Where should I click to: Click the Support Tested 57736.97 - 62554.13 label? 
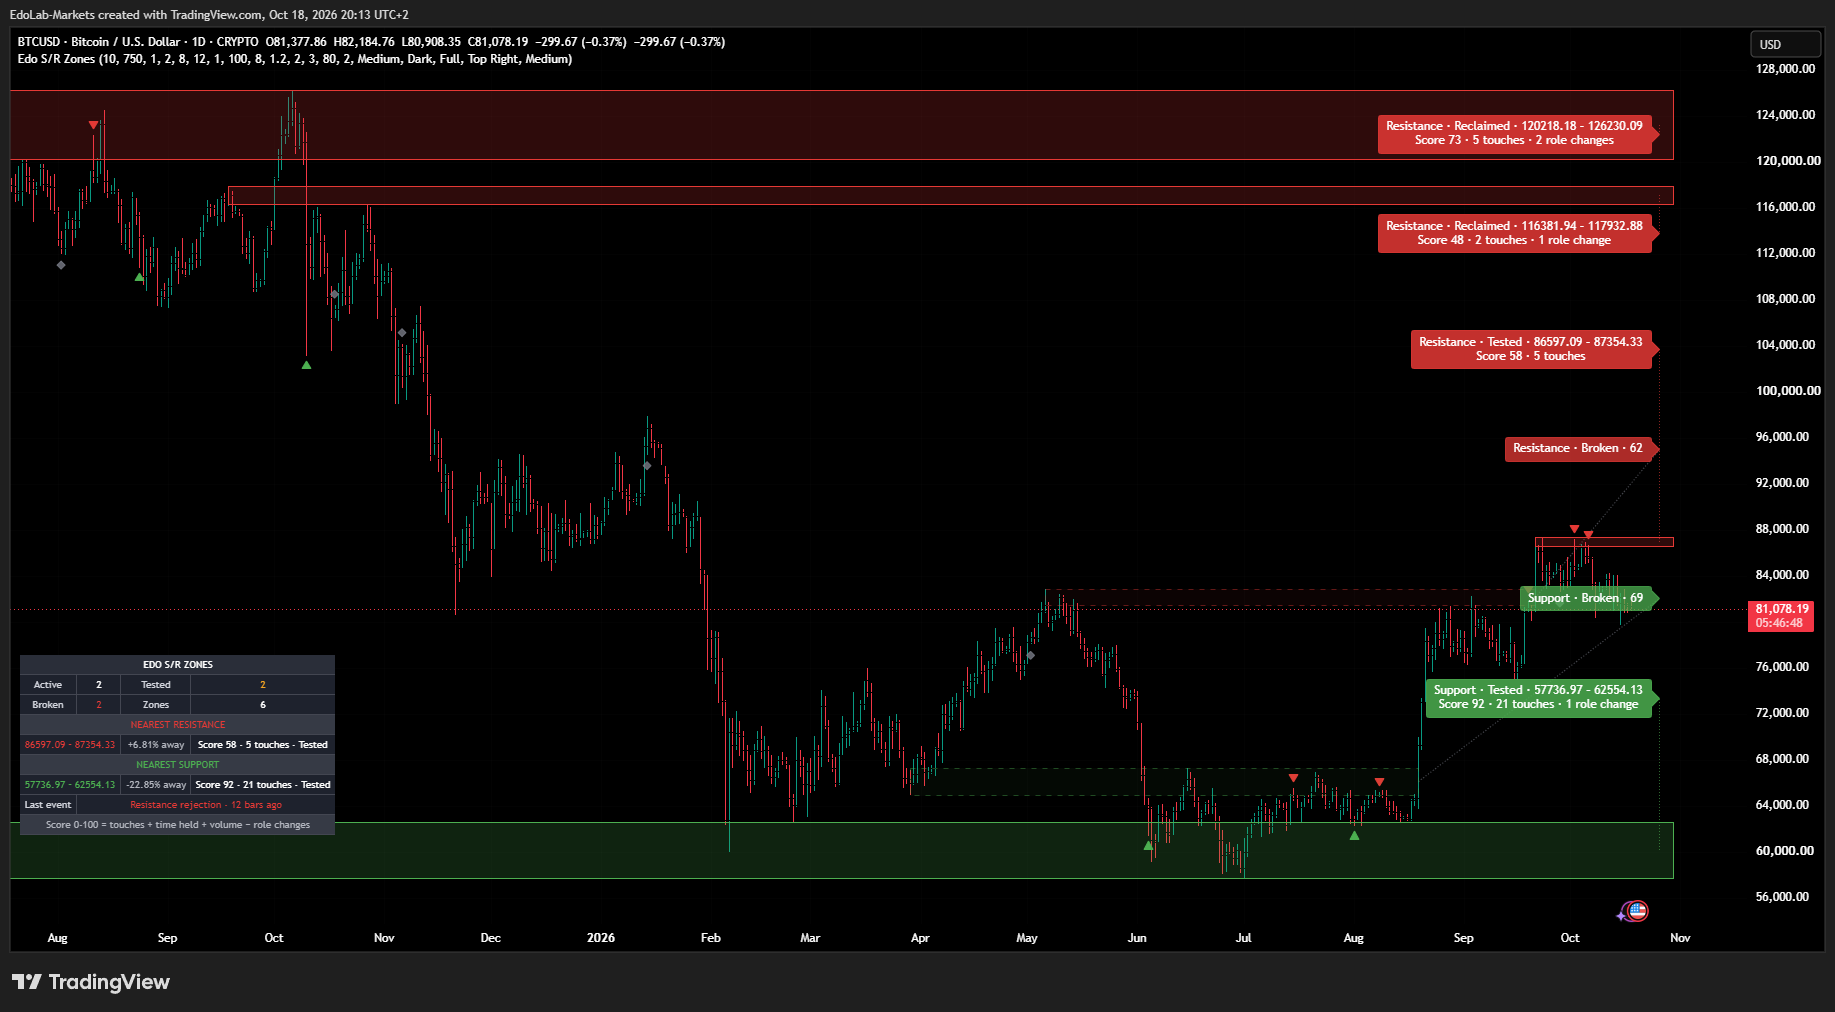tap(1538, 697)
